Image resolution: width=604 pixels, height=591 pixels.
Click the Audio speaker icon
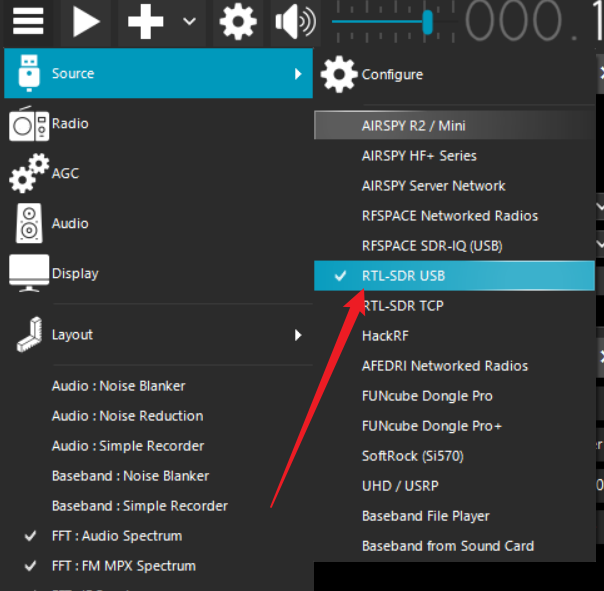[x=28, y=224]
